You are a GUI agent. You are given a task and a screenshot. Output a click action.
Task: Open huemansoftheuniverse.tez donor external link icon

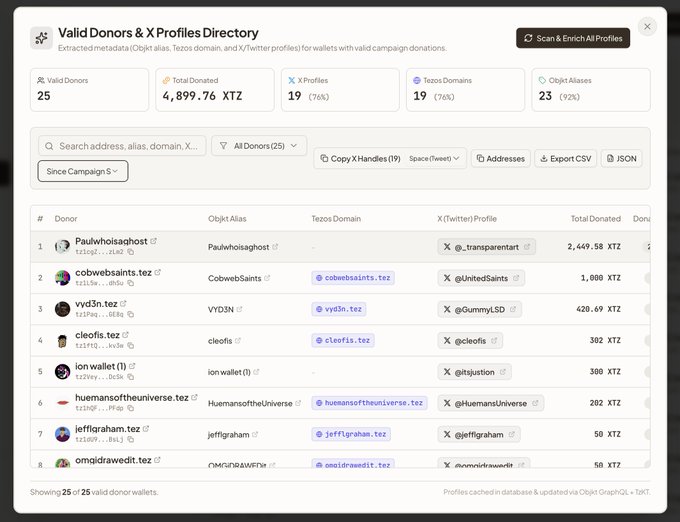[x=194, y=397]
